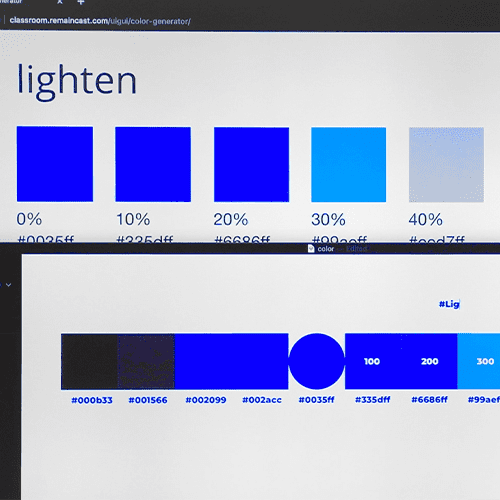The width and height of the screenshot is (500, 500).
Task: Click the '#335dff' hex label on canvas
Action: click(372, 399)
